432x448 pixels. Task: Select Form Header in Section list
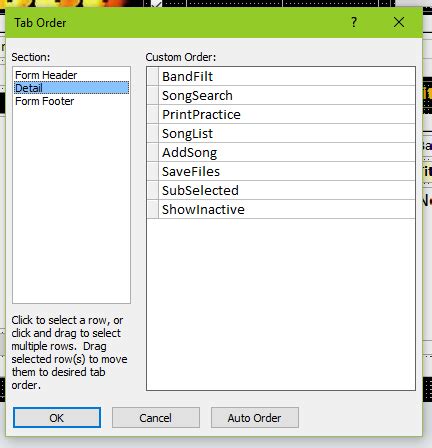(x=71, y=75)
